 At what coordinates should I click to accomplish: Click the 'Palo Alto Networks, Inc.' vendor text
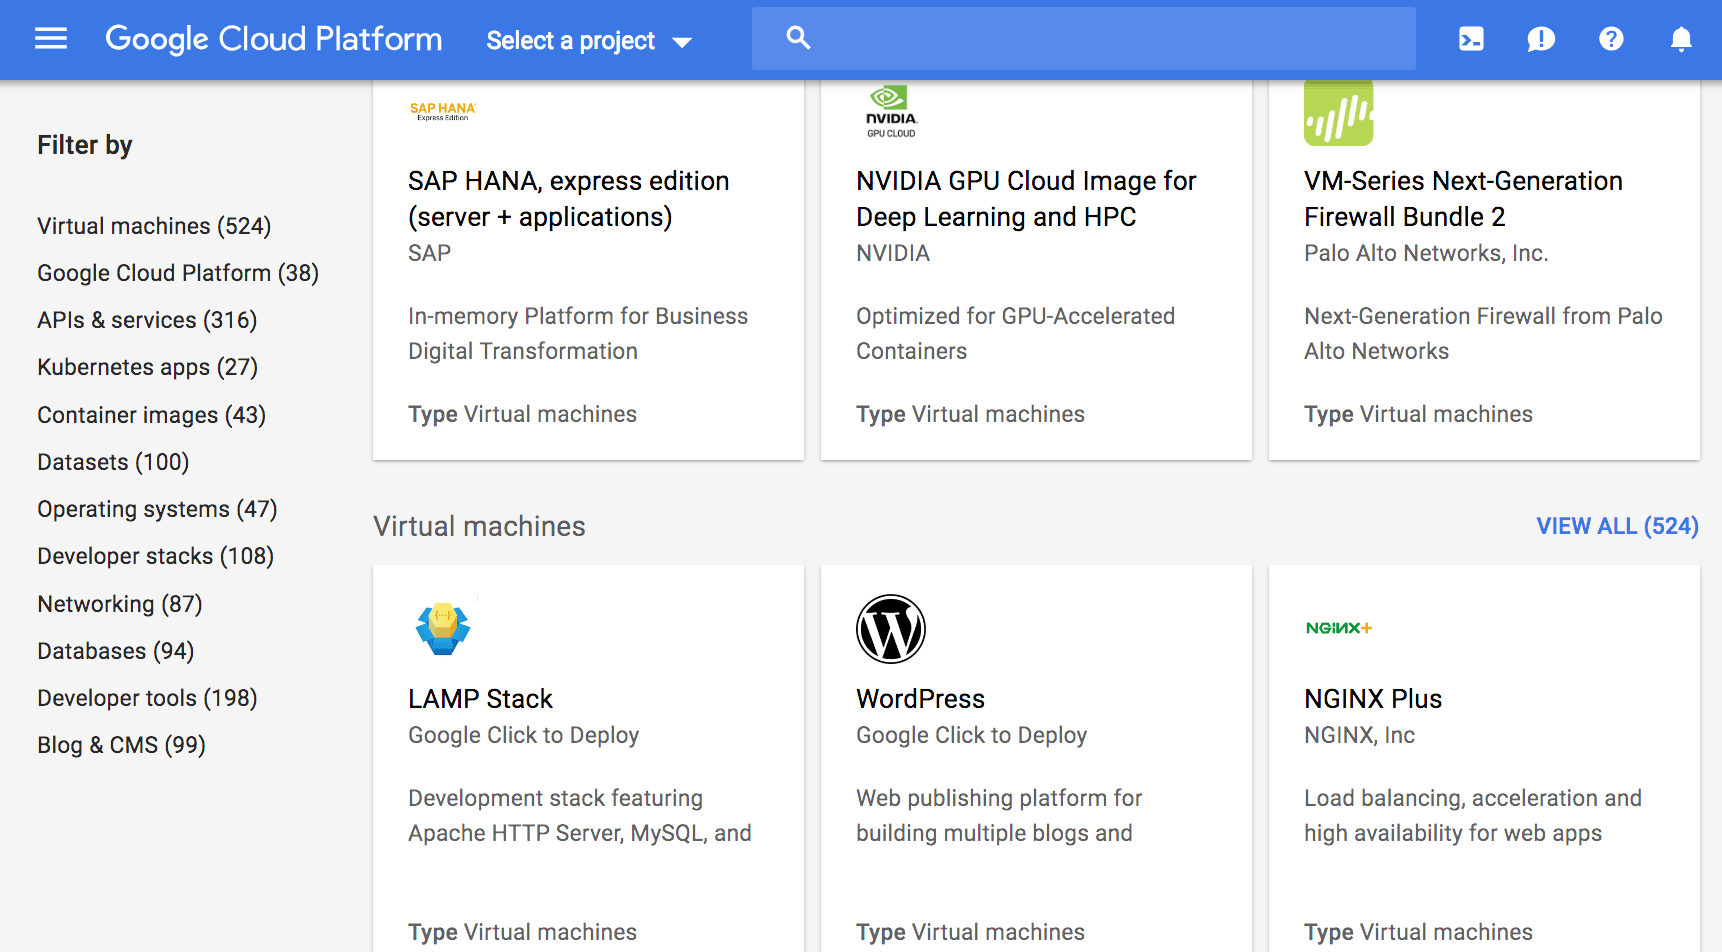click(x=1426, y=253)
